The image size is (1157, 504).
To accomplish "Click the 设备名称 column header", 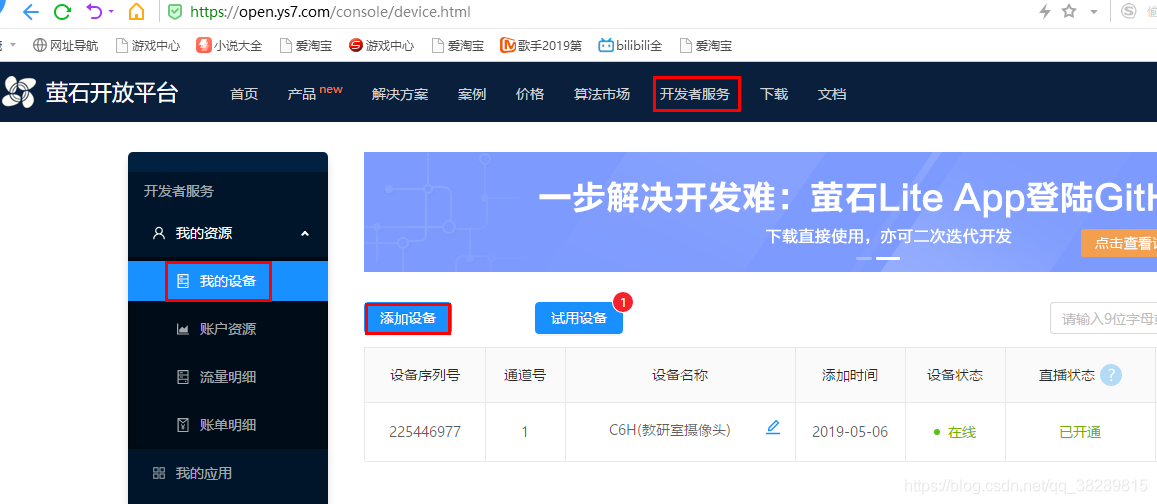I will (680, 375).
